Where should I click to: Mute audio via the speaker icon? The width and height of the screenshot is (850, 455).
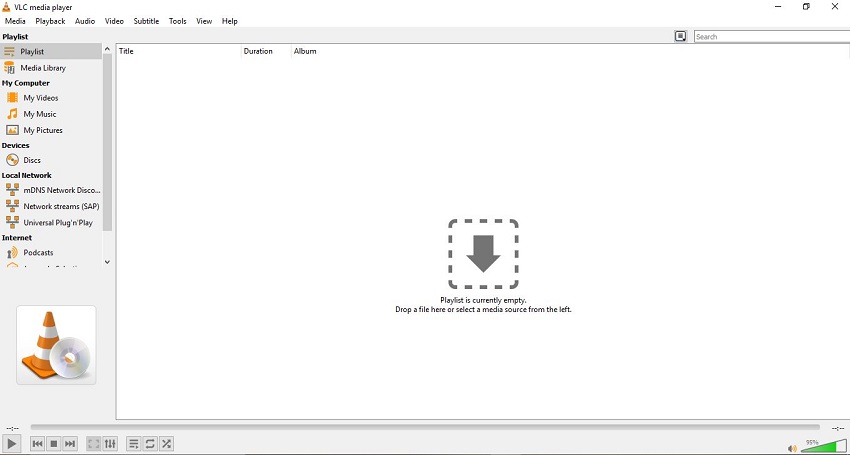coord(793,448)
